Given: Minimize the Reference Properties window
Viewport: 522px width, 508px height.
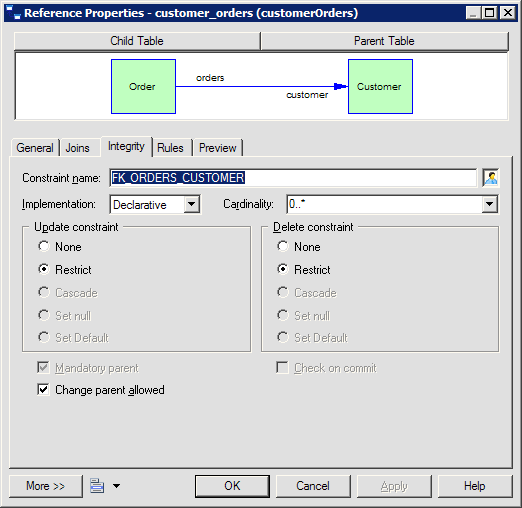Looking at the screenshot, I should click(x=473, y=13).
